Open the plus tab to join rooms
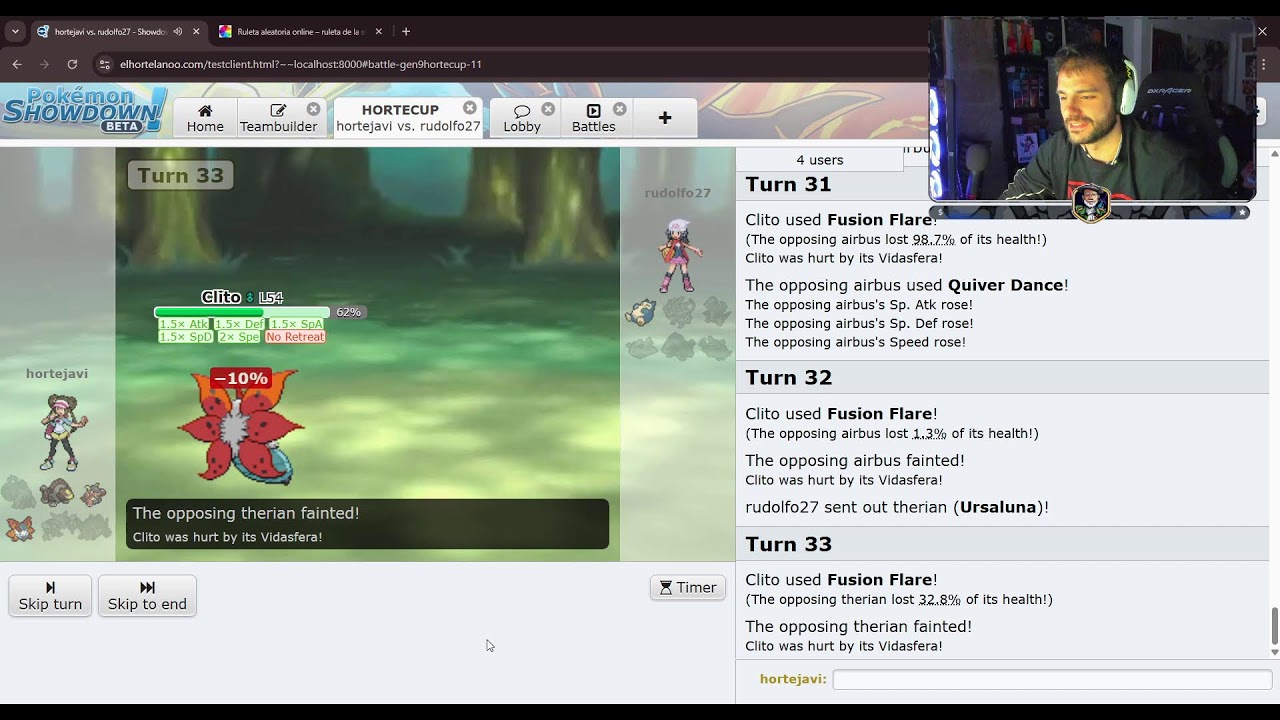The image size is (1280, 720). pos(665,118)
